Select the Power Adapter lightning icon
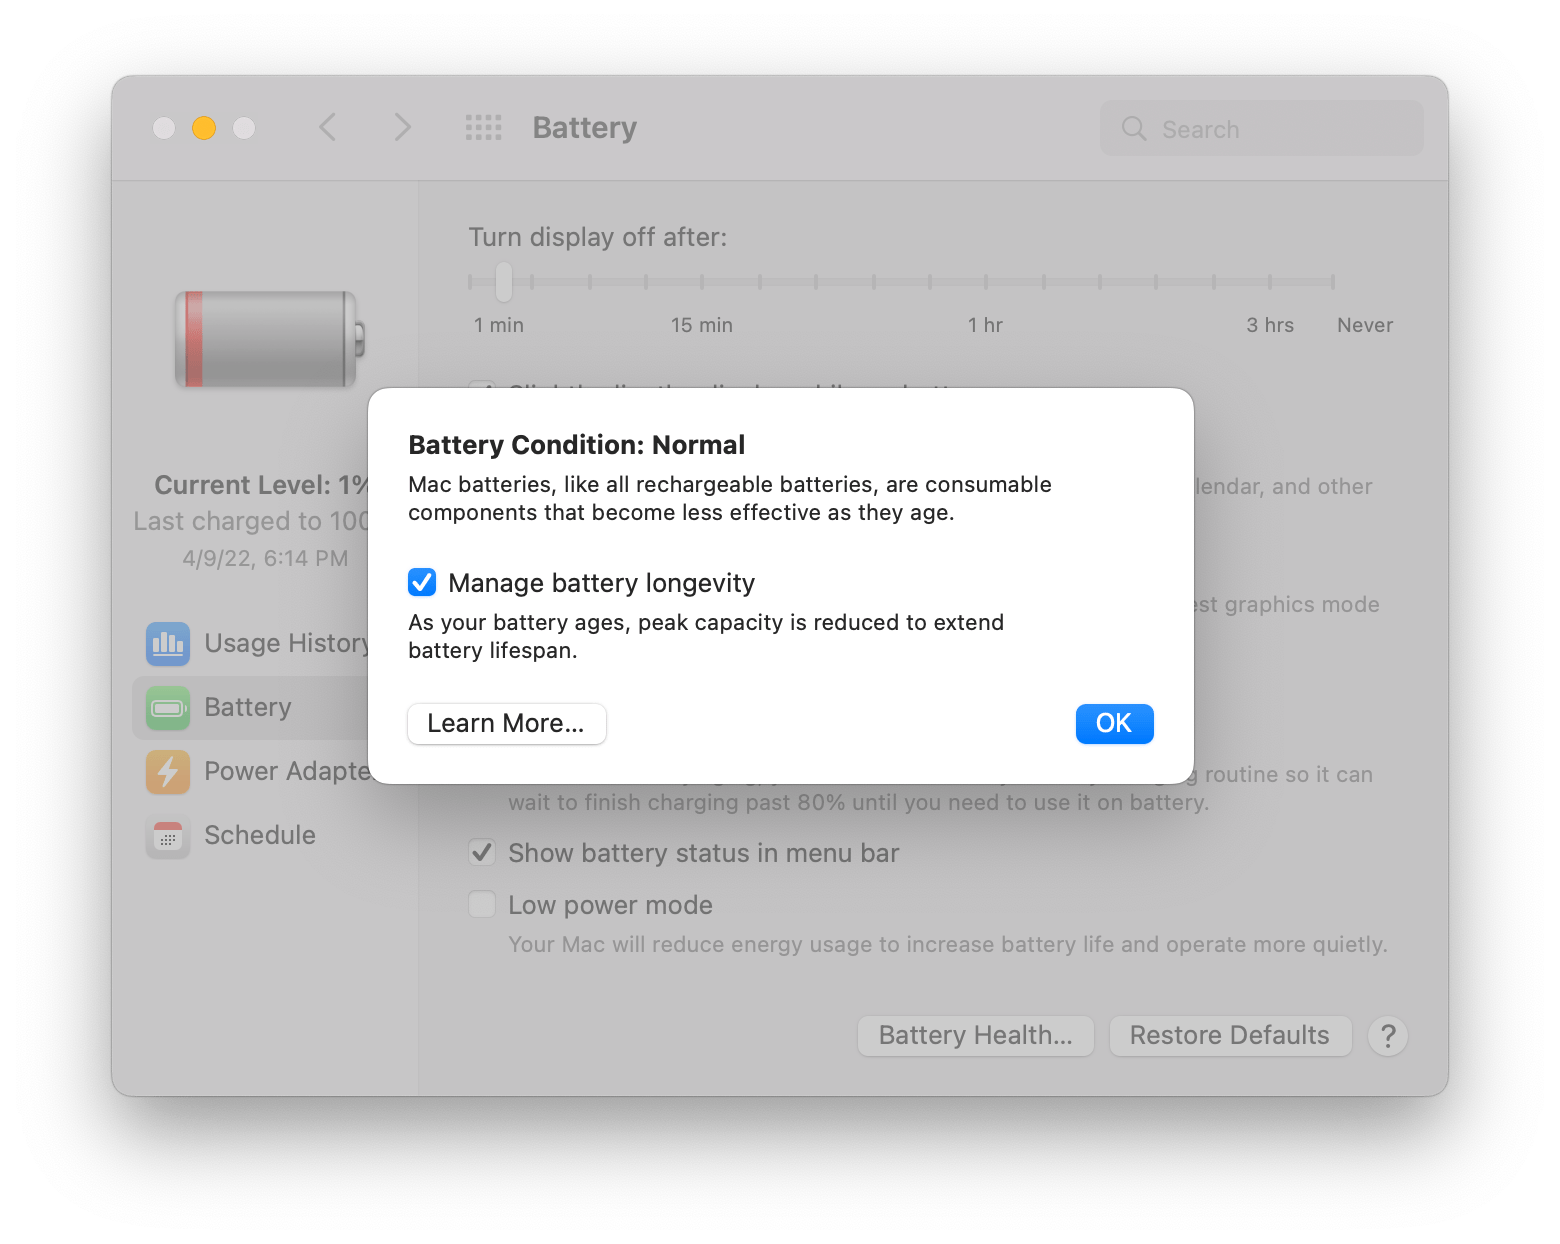This screenshot has width=1560, height=1244. (x=167, y=772)
